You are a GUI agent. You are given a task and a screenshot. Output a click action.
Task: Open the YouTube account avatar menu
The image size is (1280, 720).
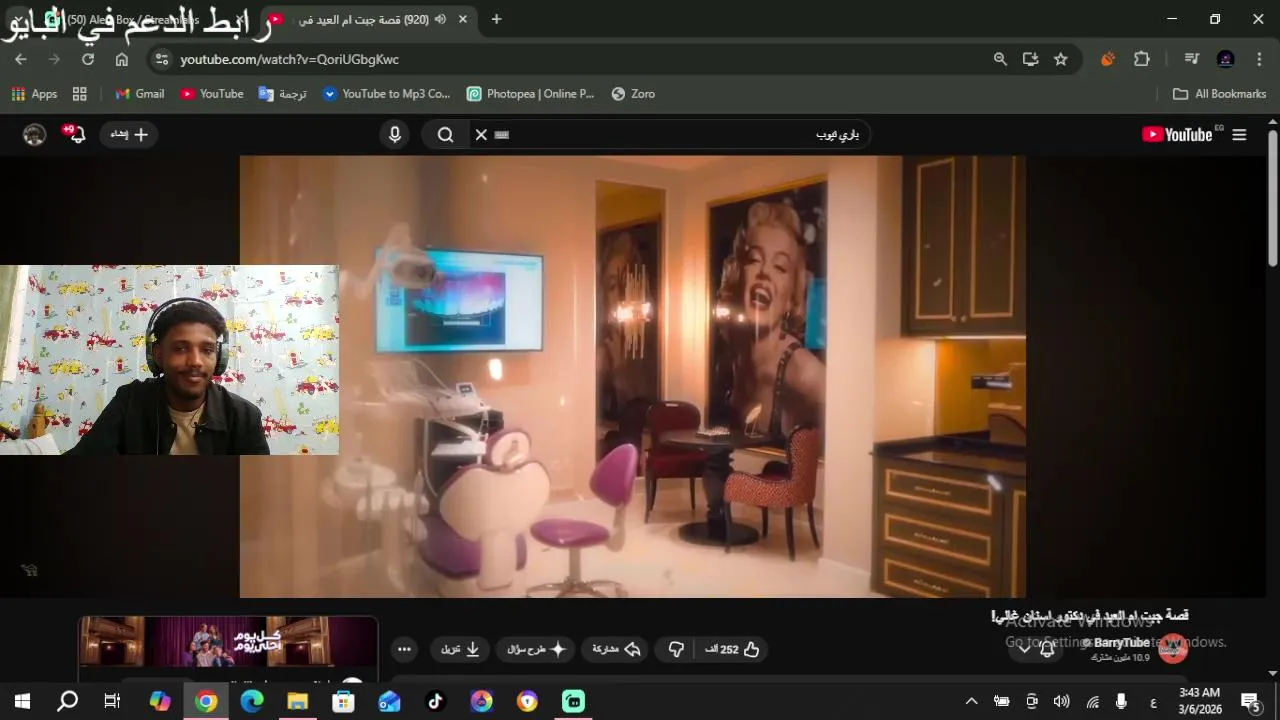point(35,135)
